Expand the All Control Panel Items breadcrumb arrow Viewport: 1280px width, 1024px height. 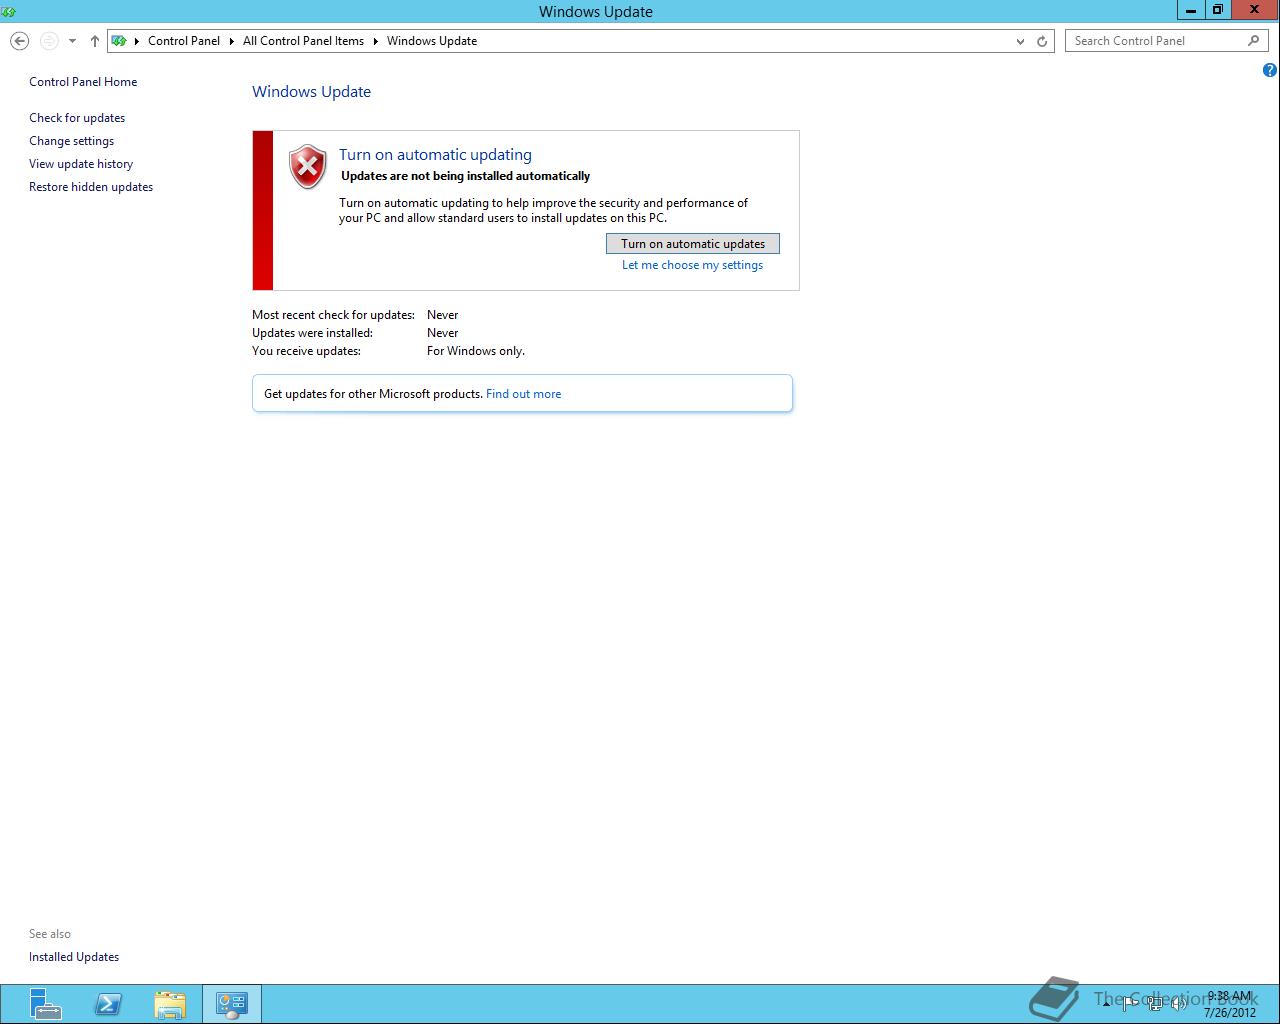[376, 41]
